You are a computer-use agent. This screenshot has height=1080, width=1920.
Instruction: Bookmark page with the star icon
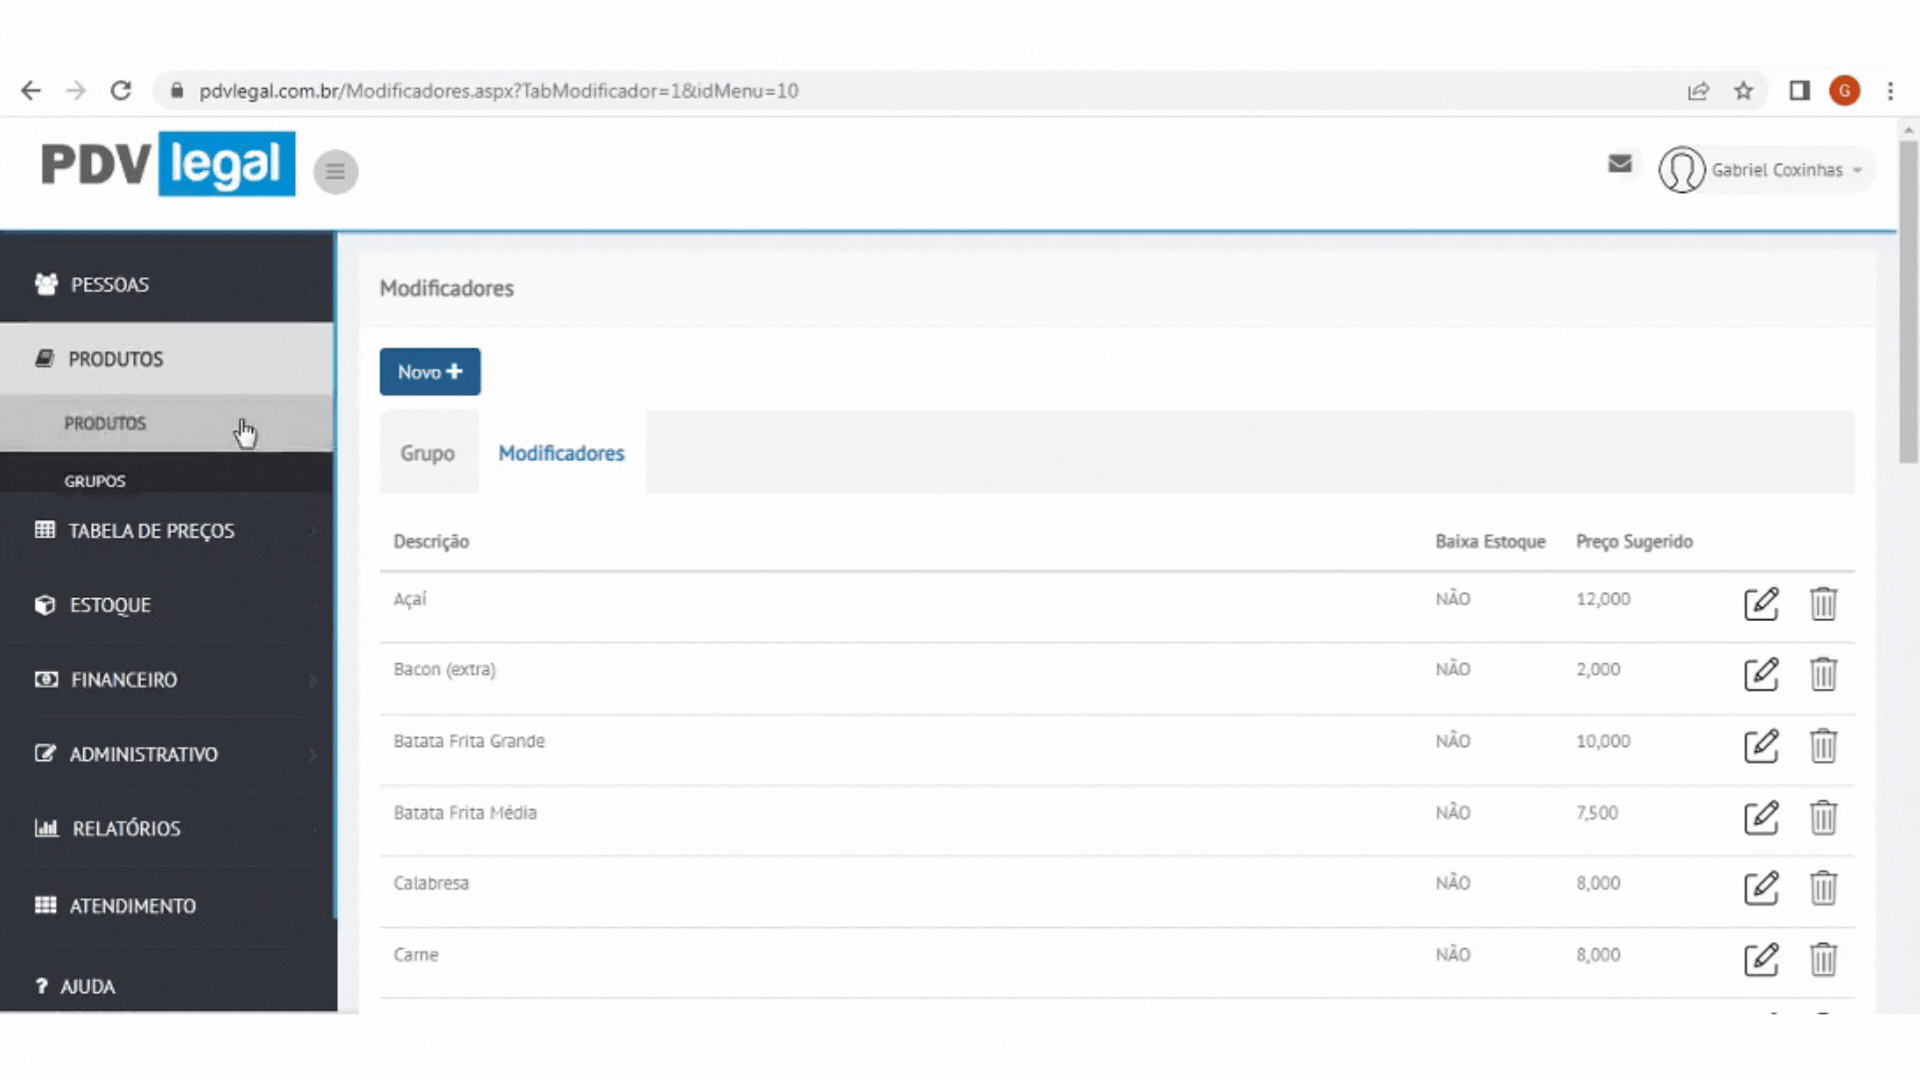pyautogui.click(x=1744, y=91)
